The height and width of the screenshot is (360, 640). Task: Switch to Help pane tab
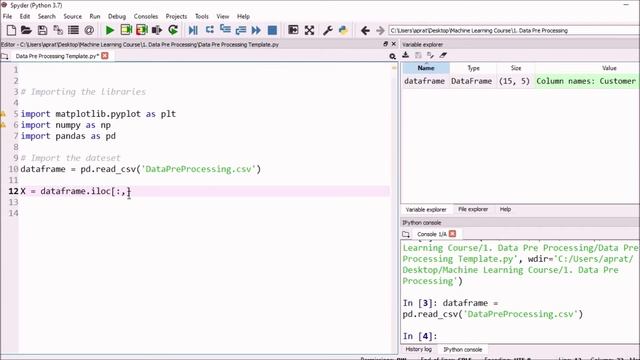click(505, 209)
